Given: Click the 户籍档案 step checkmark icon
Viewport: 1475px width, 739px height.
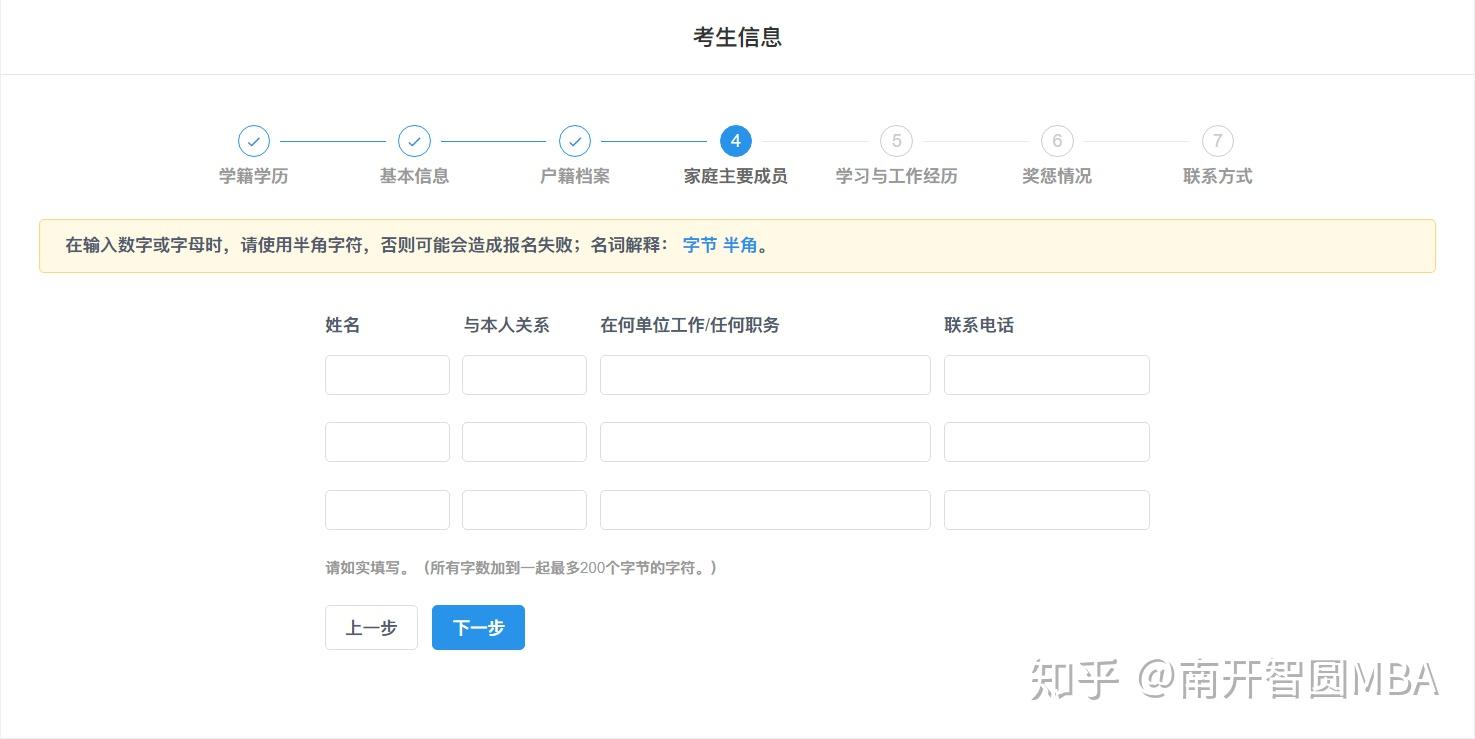Looking at the screenshot, I should 575,141.
